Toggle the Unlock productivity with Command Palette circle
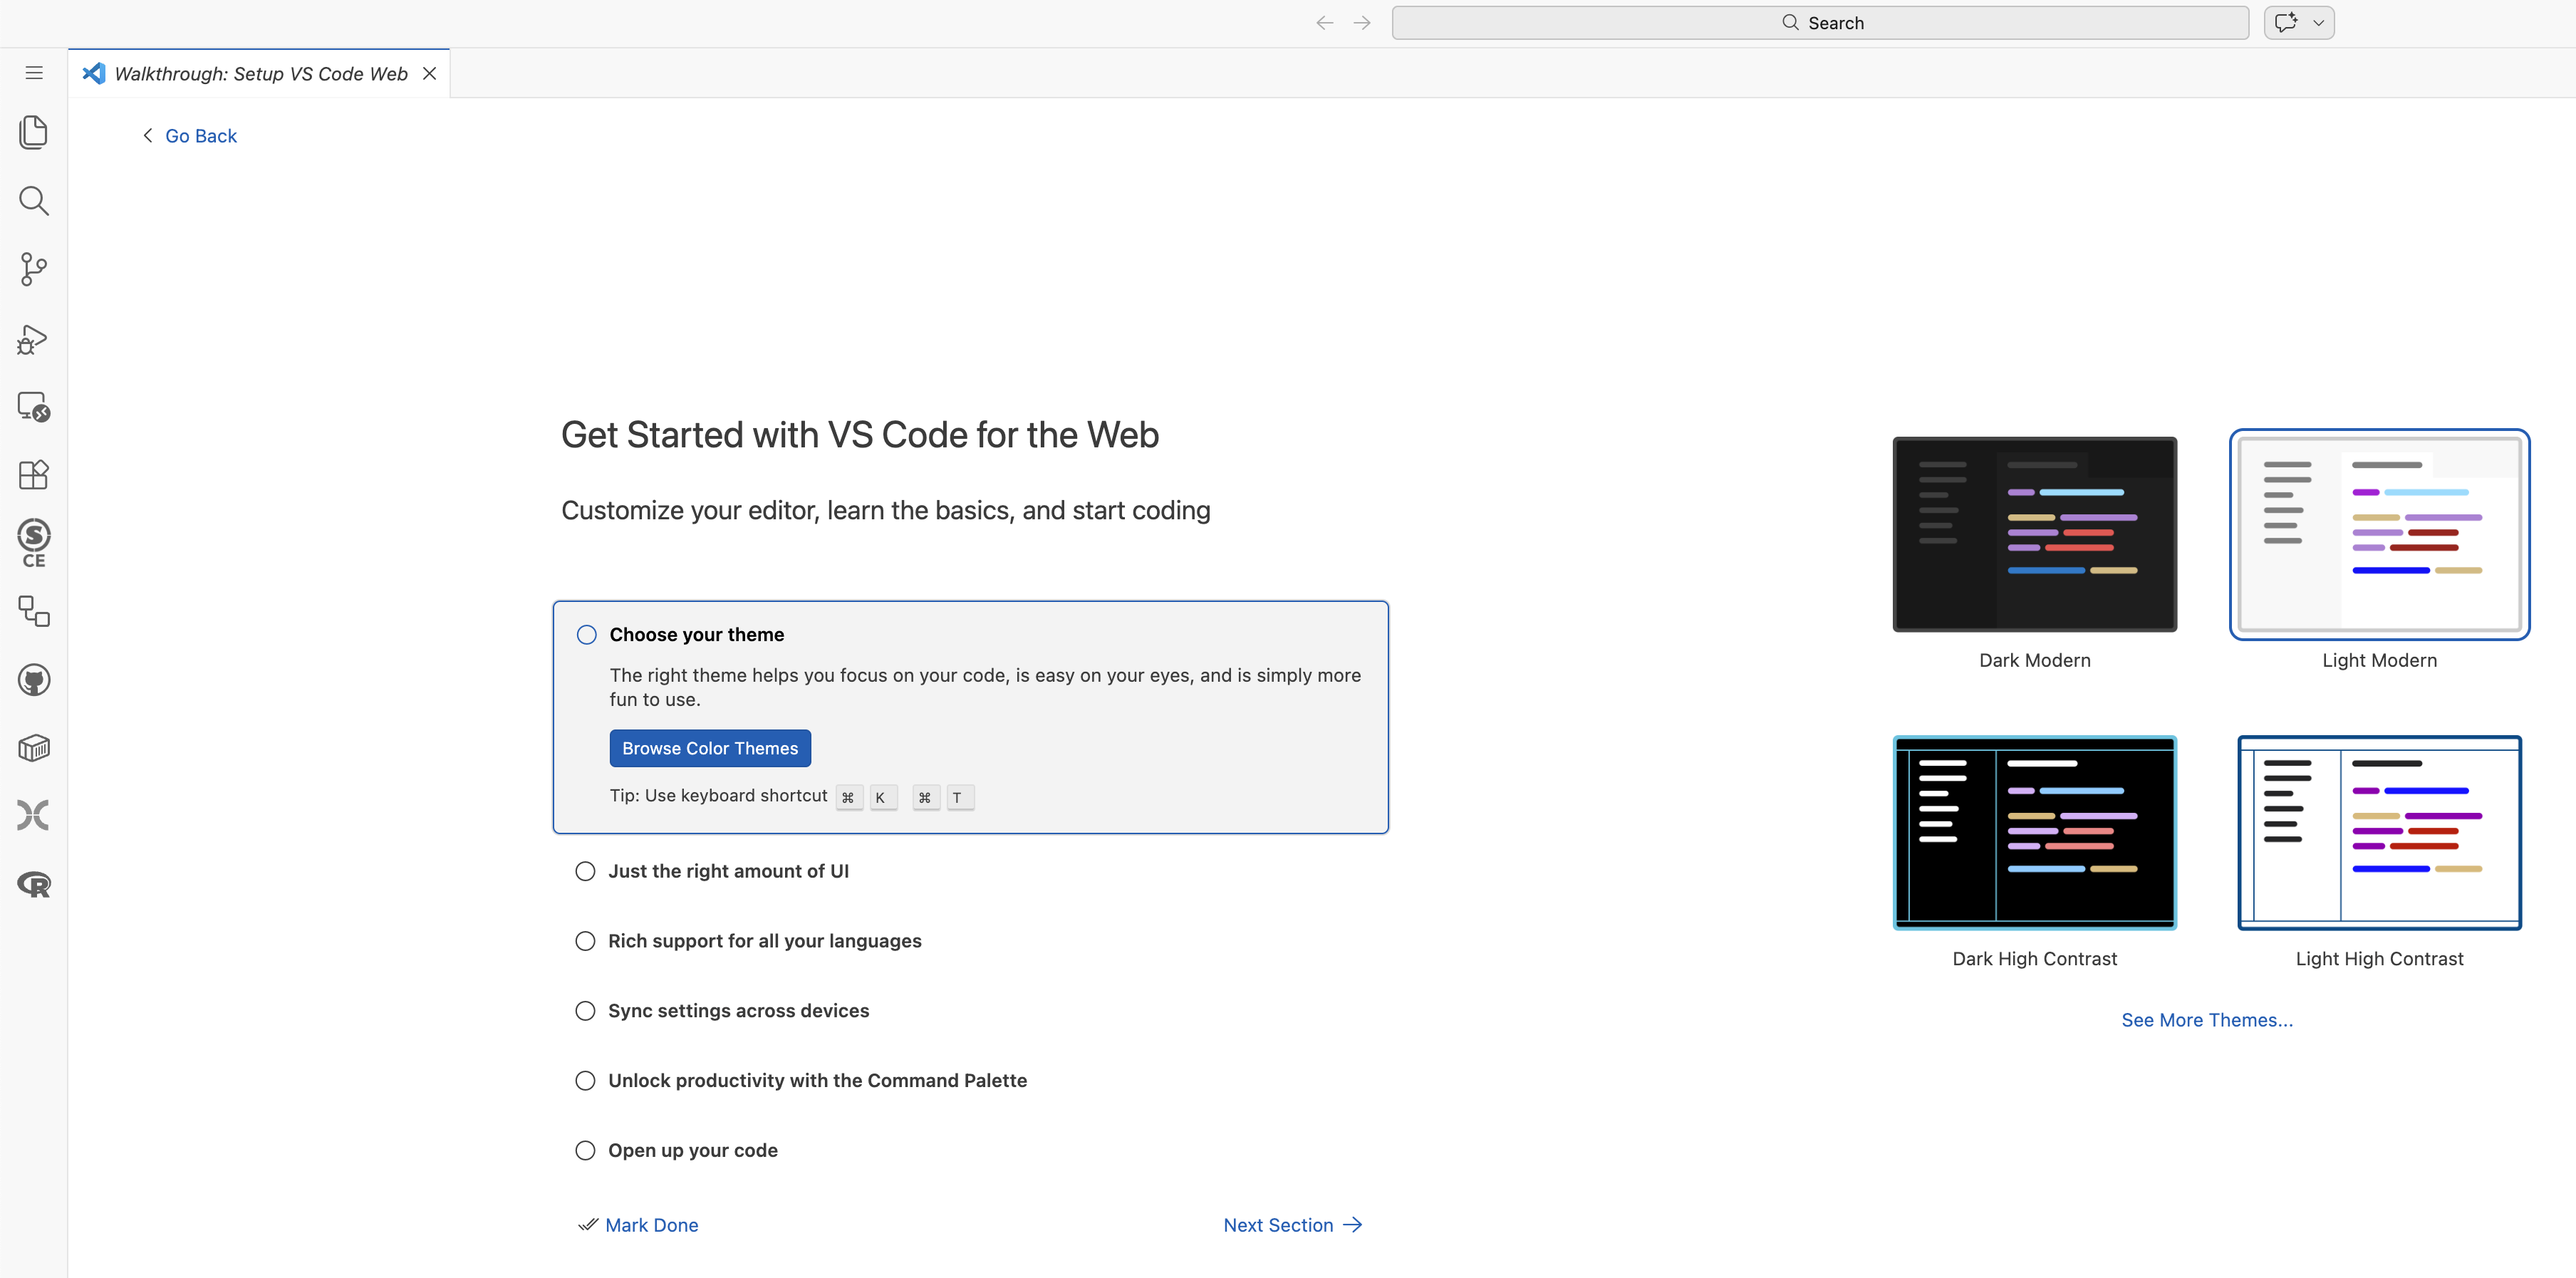The image size is (2576, 1278). tap(585, 1081)
